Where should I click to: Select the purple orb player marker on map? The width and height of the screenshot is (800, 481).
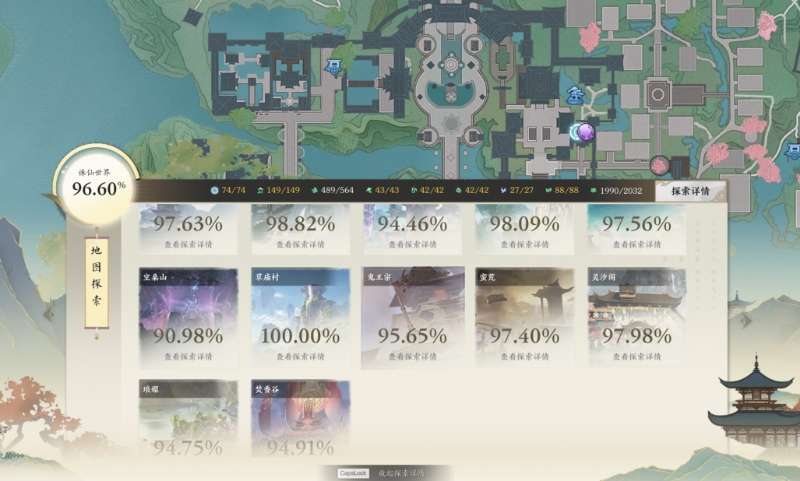586,132
